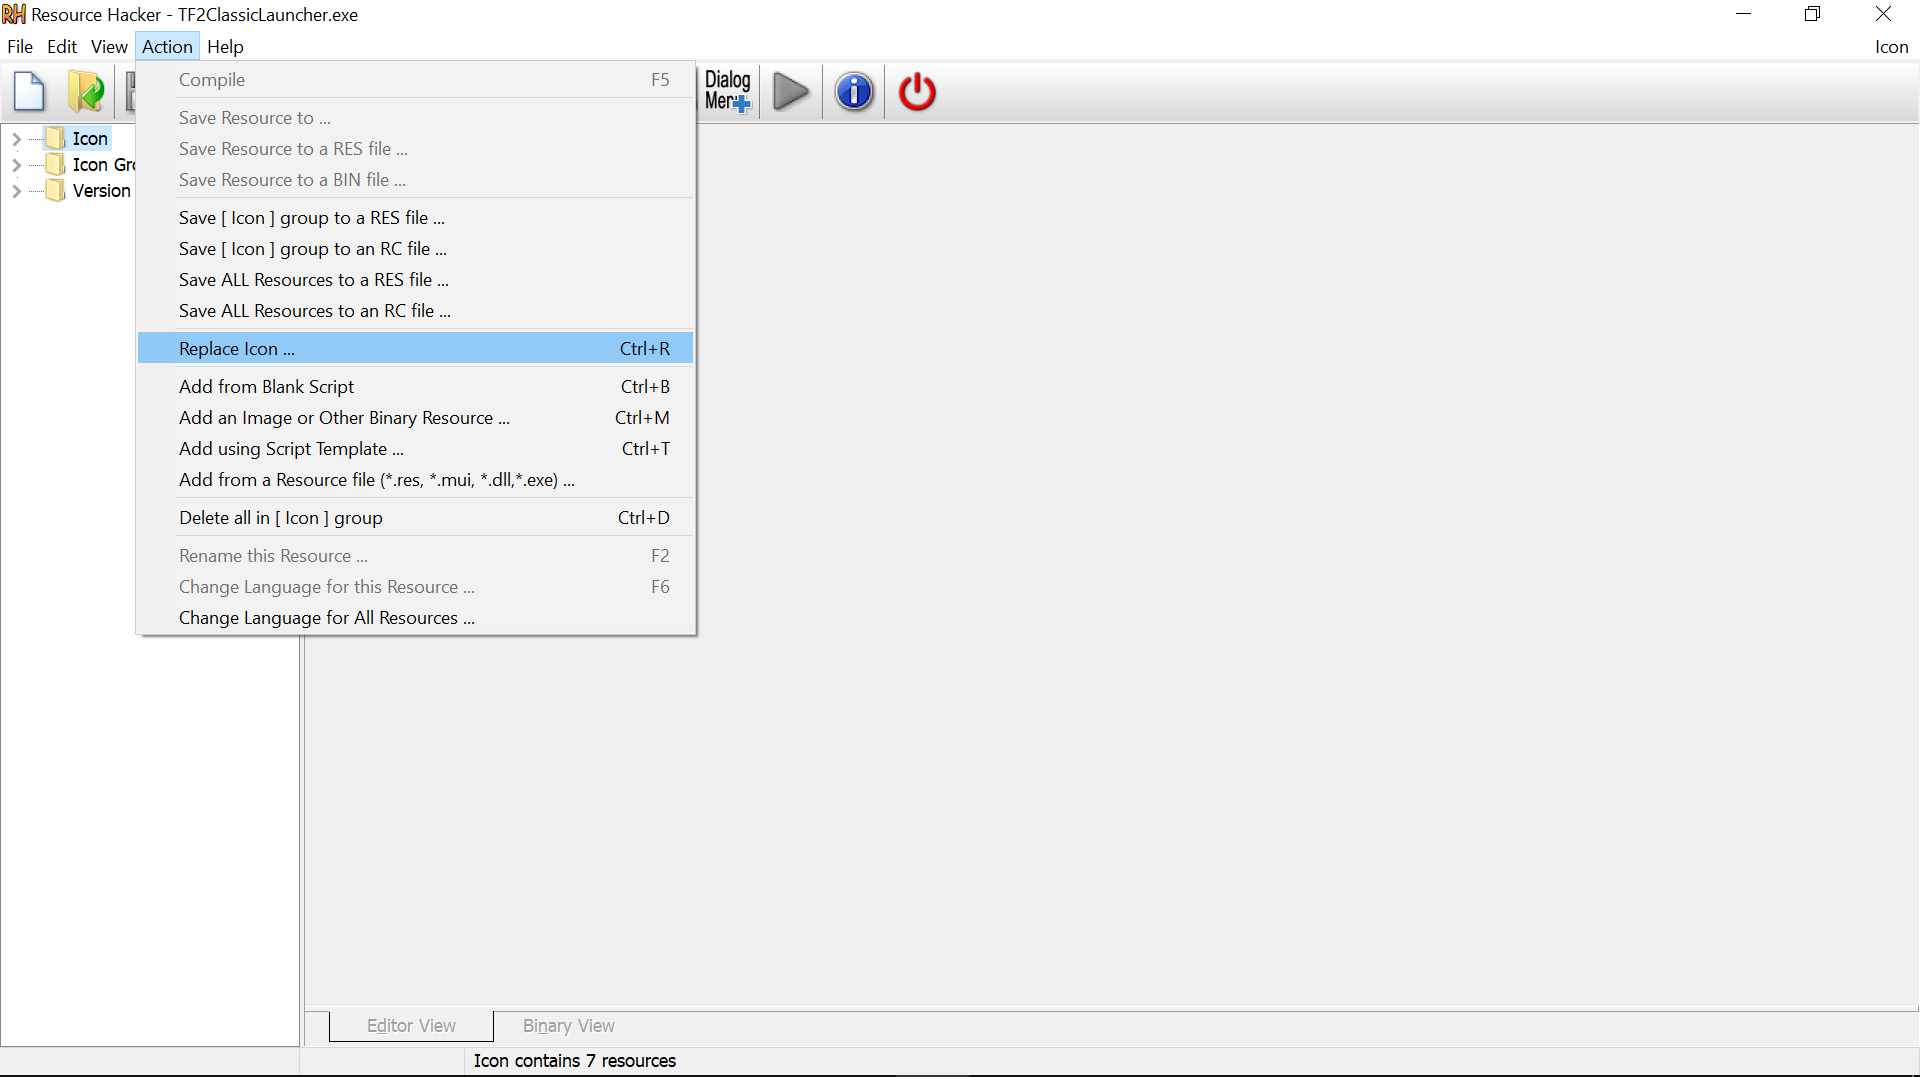This screenshot has height=1077, width=1920.
Task: Close the open Action menu
Action: (x=167, y=47)
